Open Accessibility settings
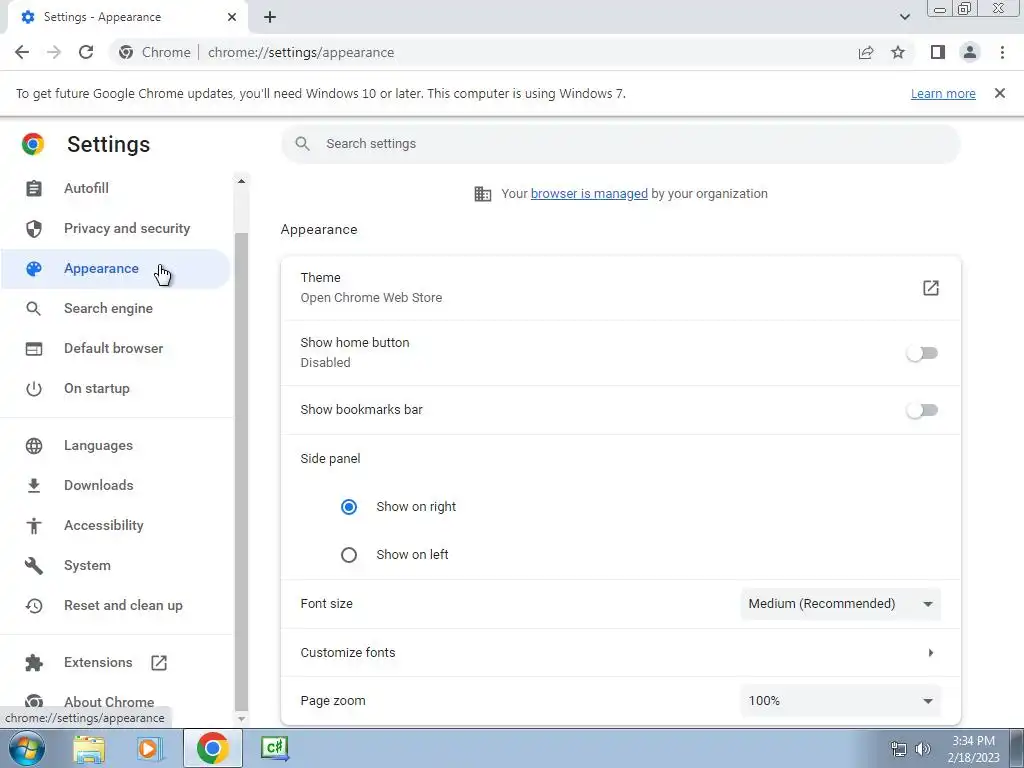 point(116,525)
